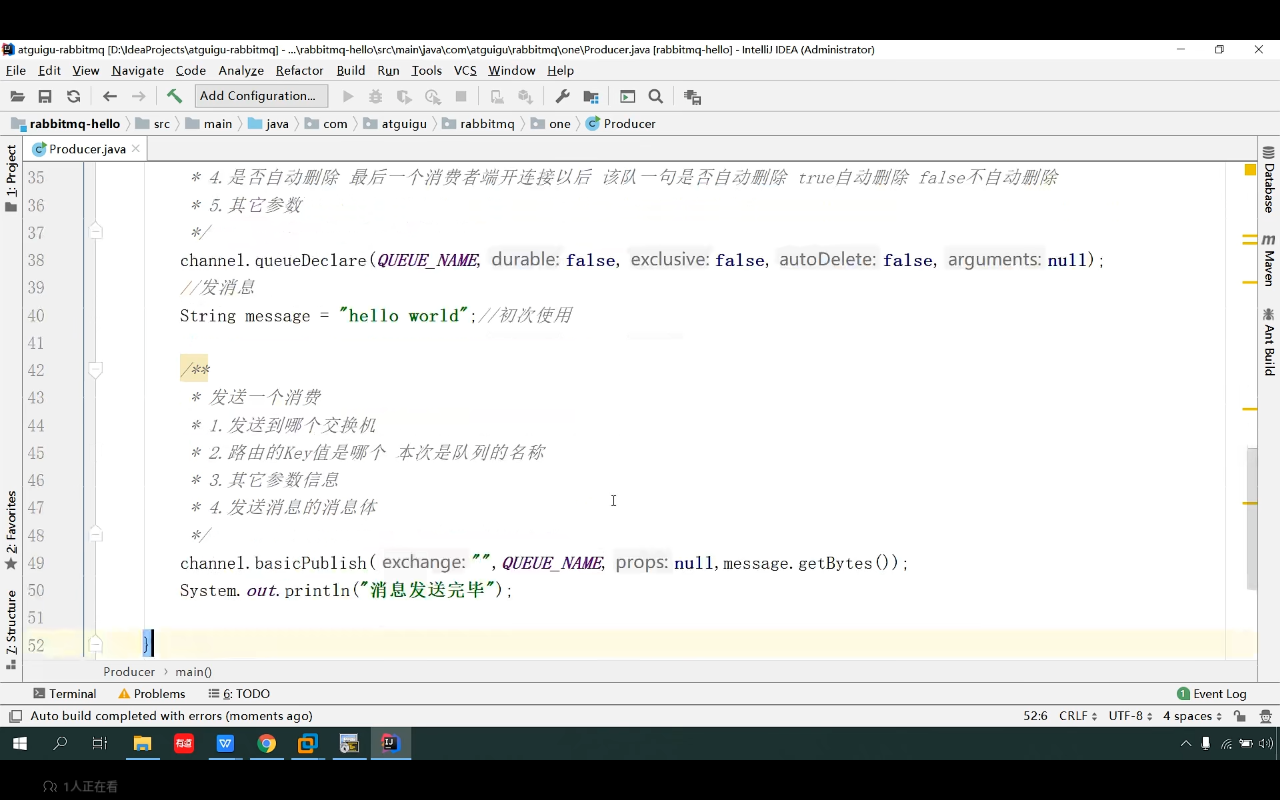Image resolution: width=1280 pixels, height=800 pixels.
Task: Toggle read-only lock icon in status bar
Action: coord(1240,716)
